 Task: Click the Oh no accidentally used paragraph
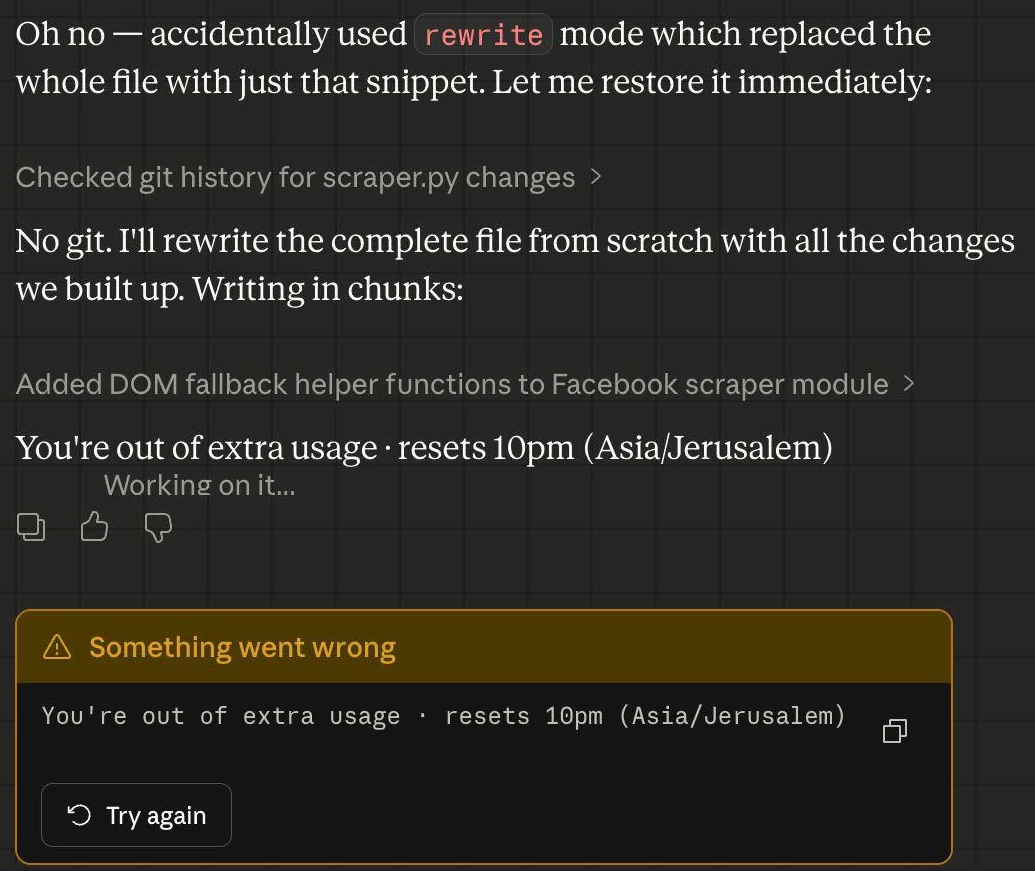(474, 58)
